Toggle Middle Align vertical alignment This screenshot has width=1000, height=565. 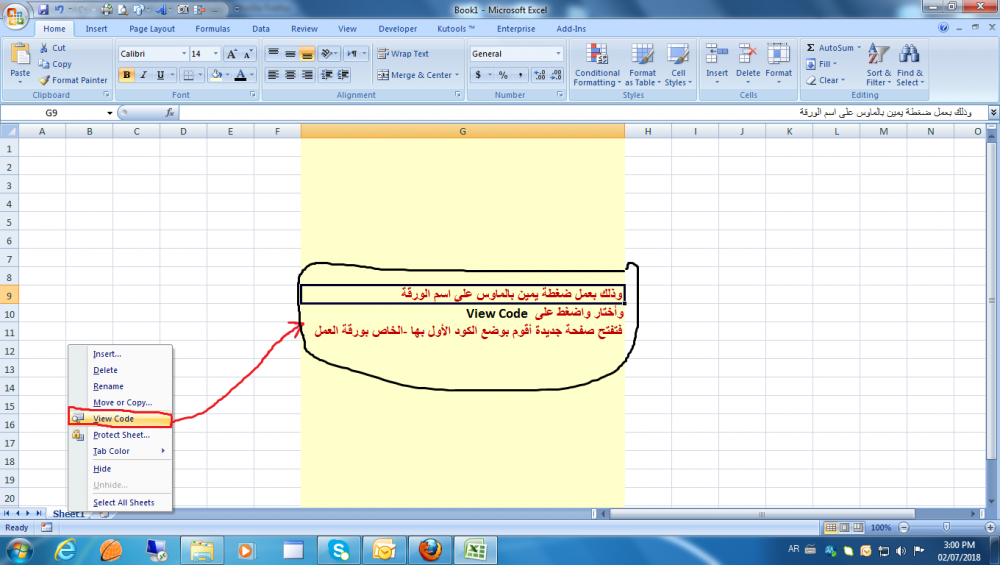290,54
